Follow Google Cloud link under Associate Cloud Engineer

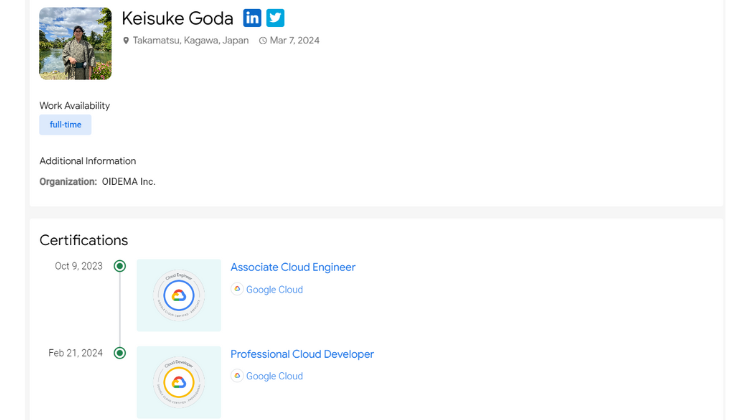click(274, 290)
